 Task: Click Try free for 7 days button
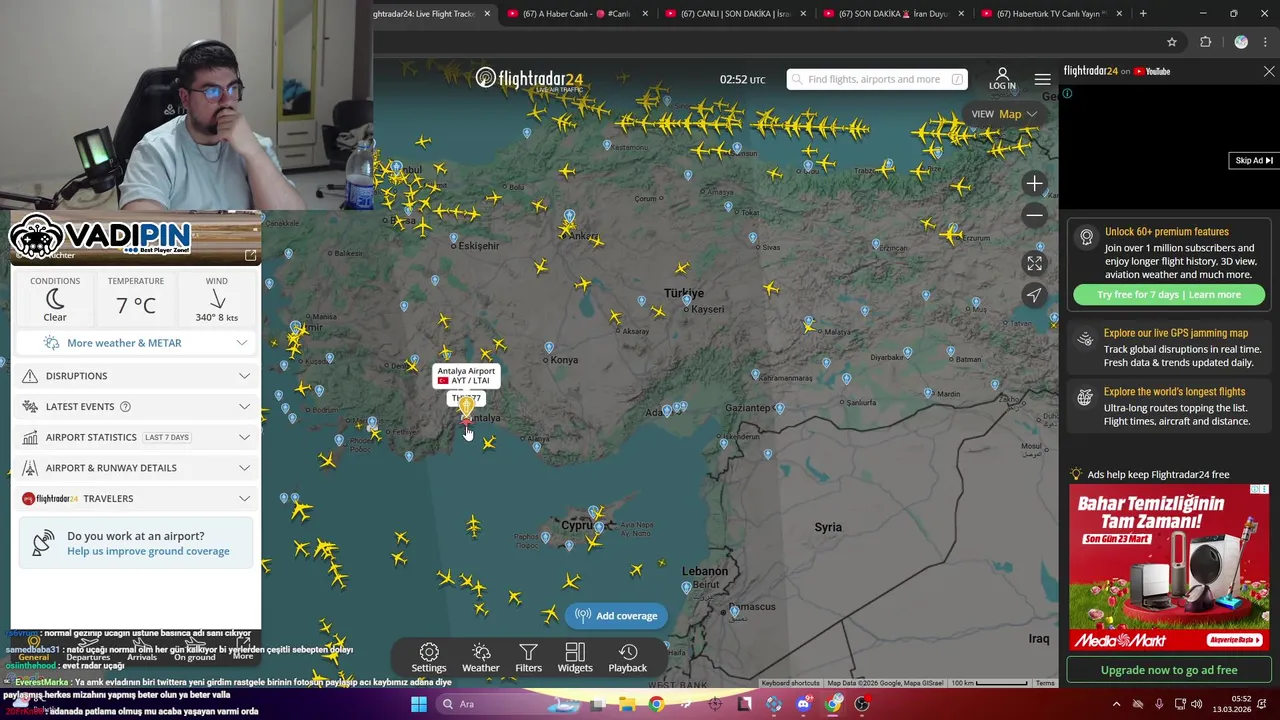tap(1169, 295)
